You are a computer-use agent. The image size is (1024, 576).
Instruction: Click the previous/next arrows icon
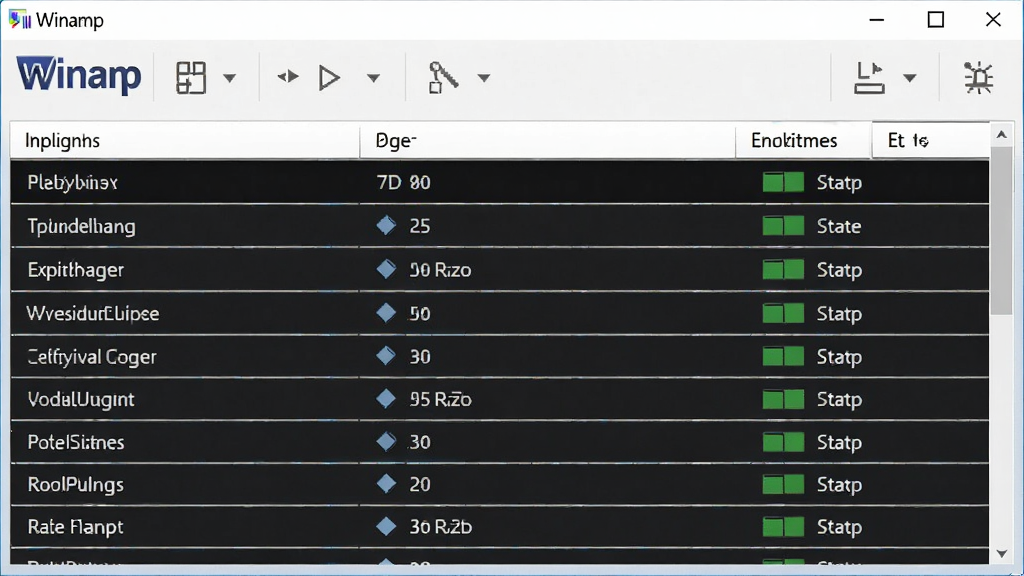point(288,77)
